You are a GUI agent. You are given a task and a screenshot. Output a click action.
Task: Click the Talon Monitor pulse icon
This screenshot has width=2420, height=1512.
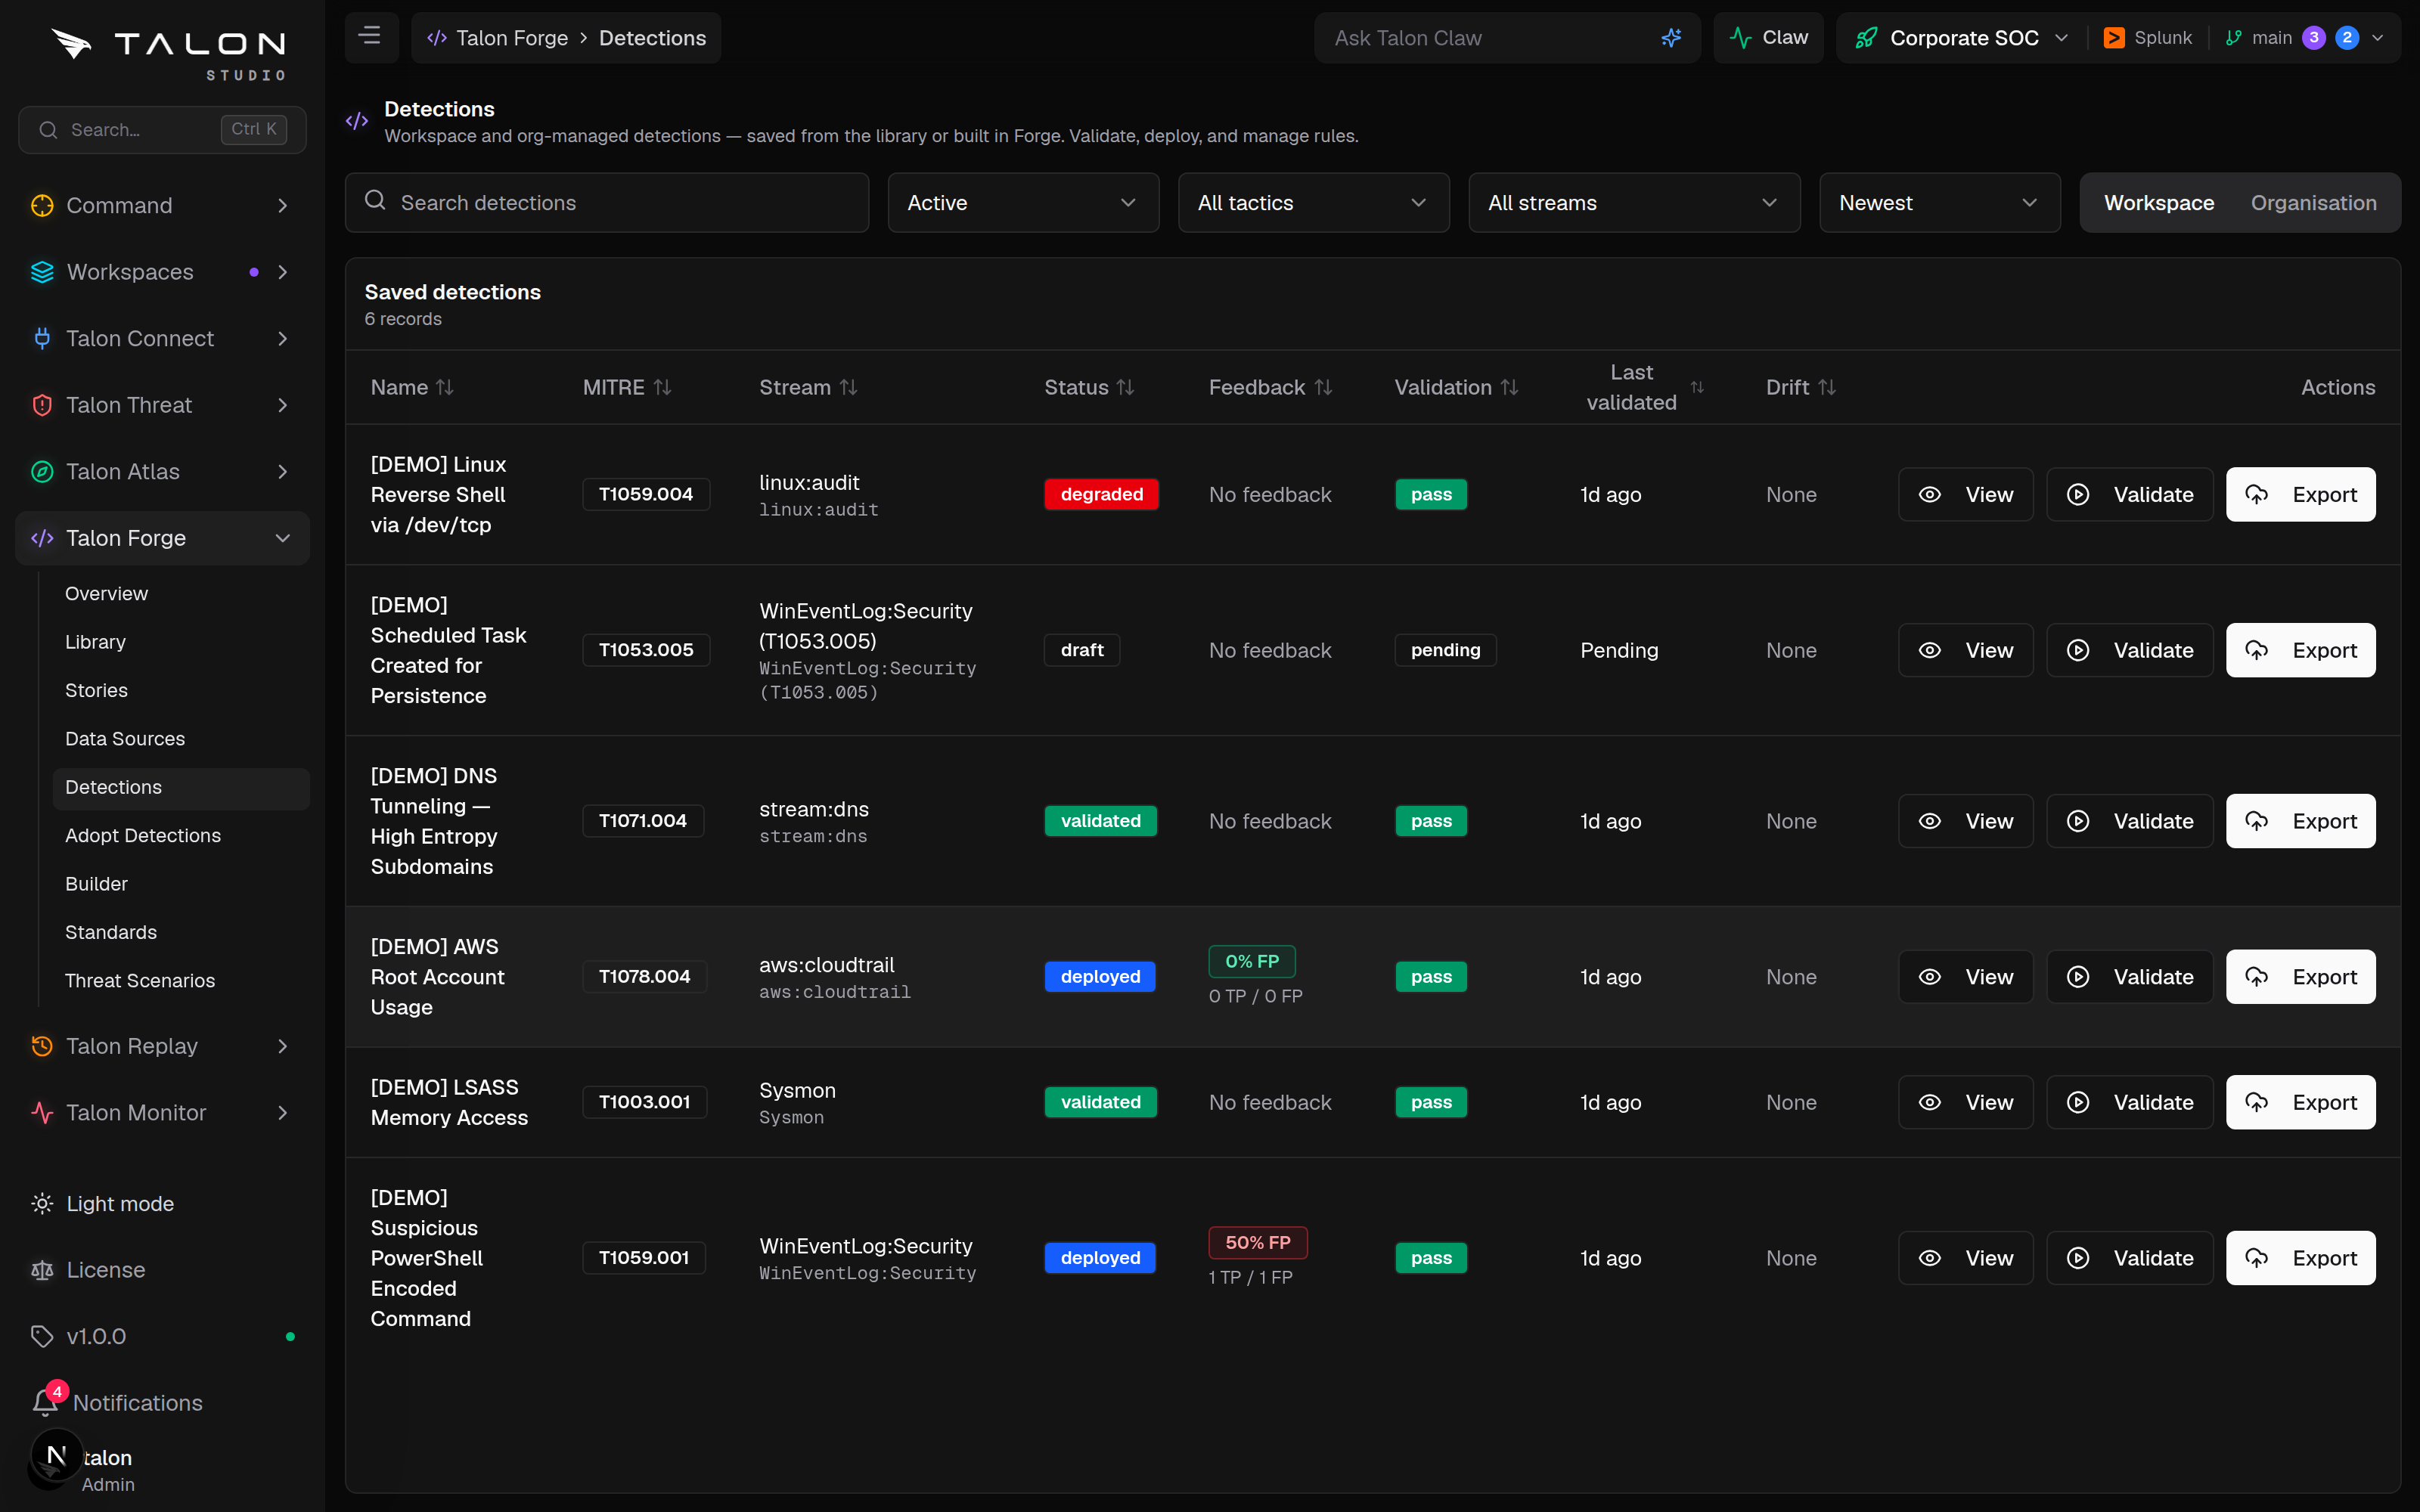(x=42, y=1112)
